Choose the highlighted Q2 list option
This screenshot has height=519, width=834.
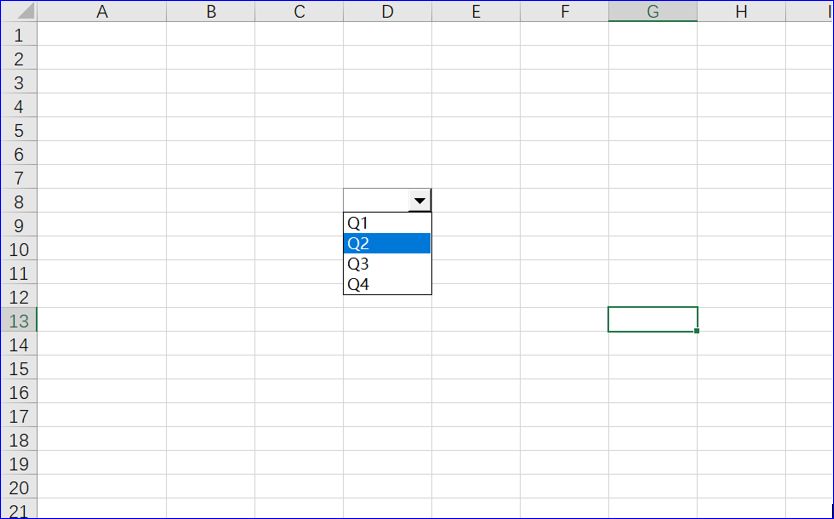pos(387,243)
